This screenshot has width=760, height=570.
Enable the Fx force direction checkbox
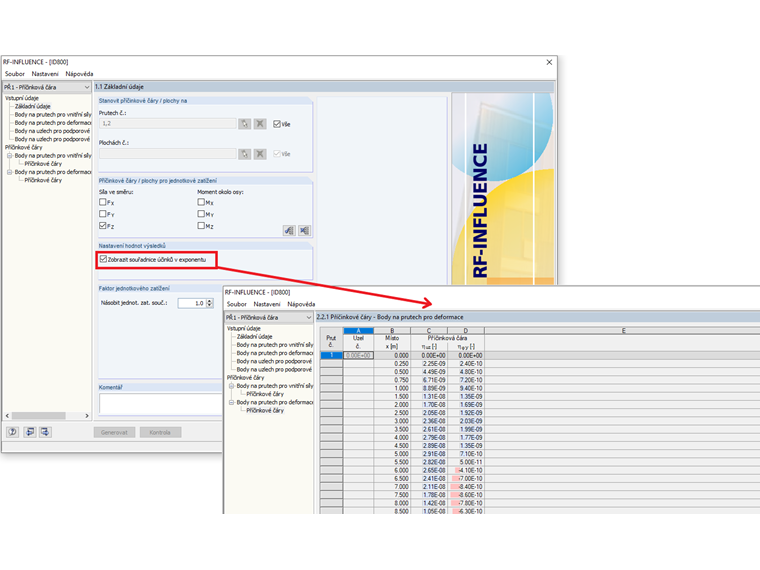(x=103, y=202)
